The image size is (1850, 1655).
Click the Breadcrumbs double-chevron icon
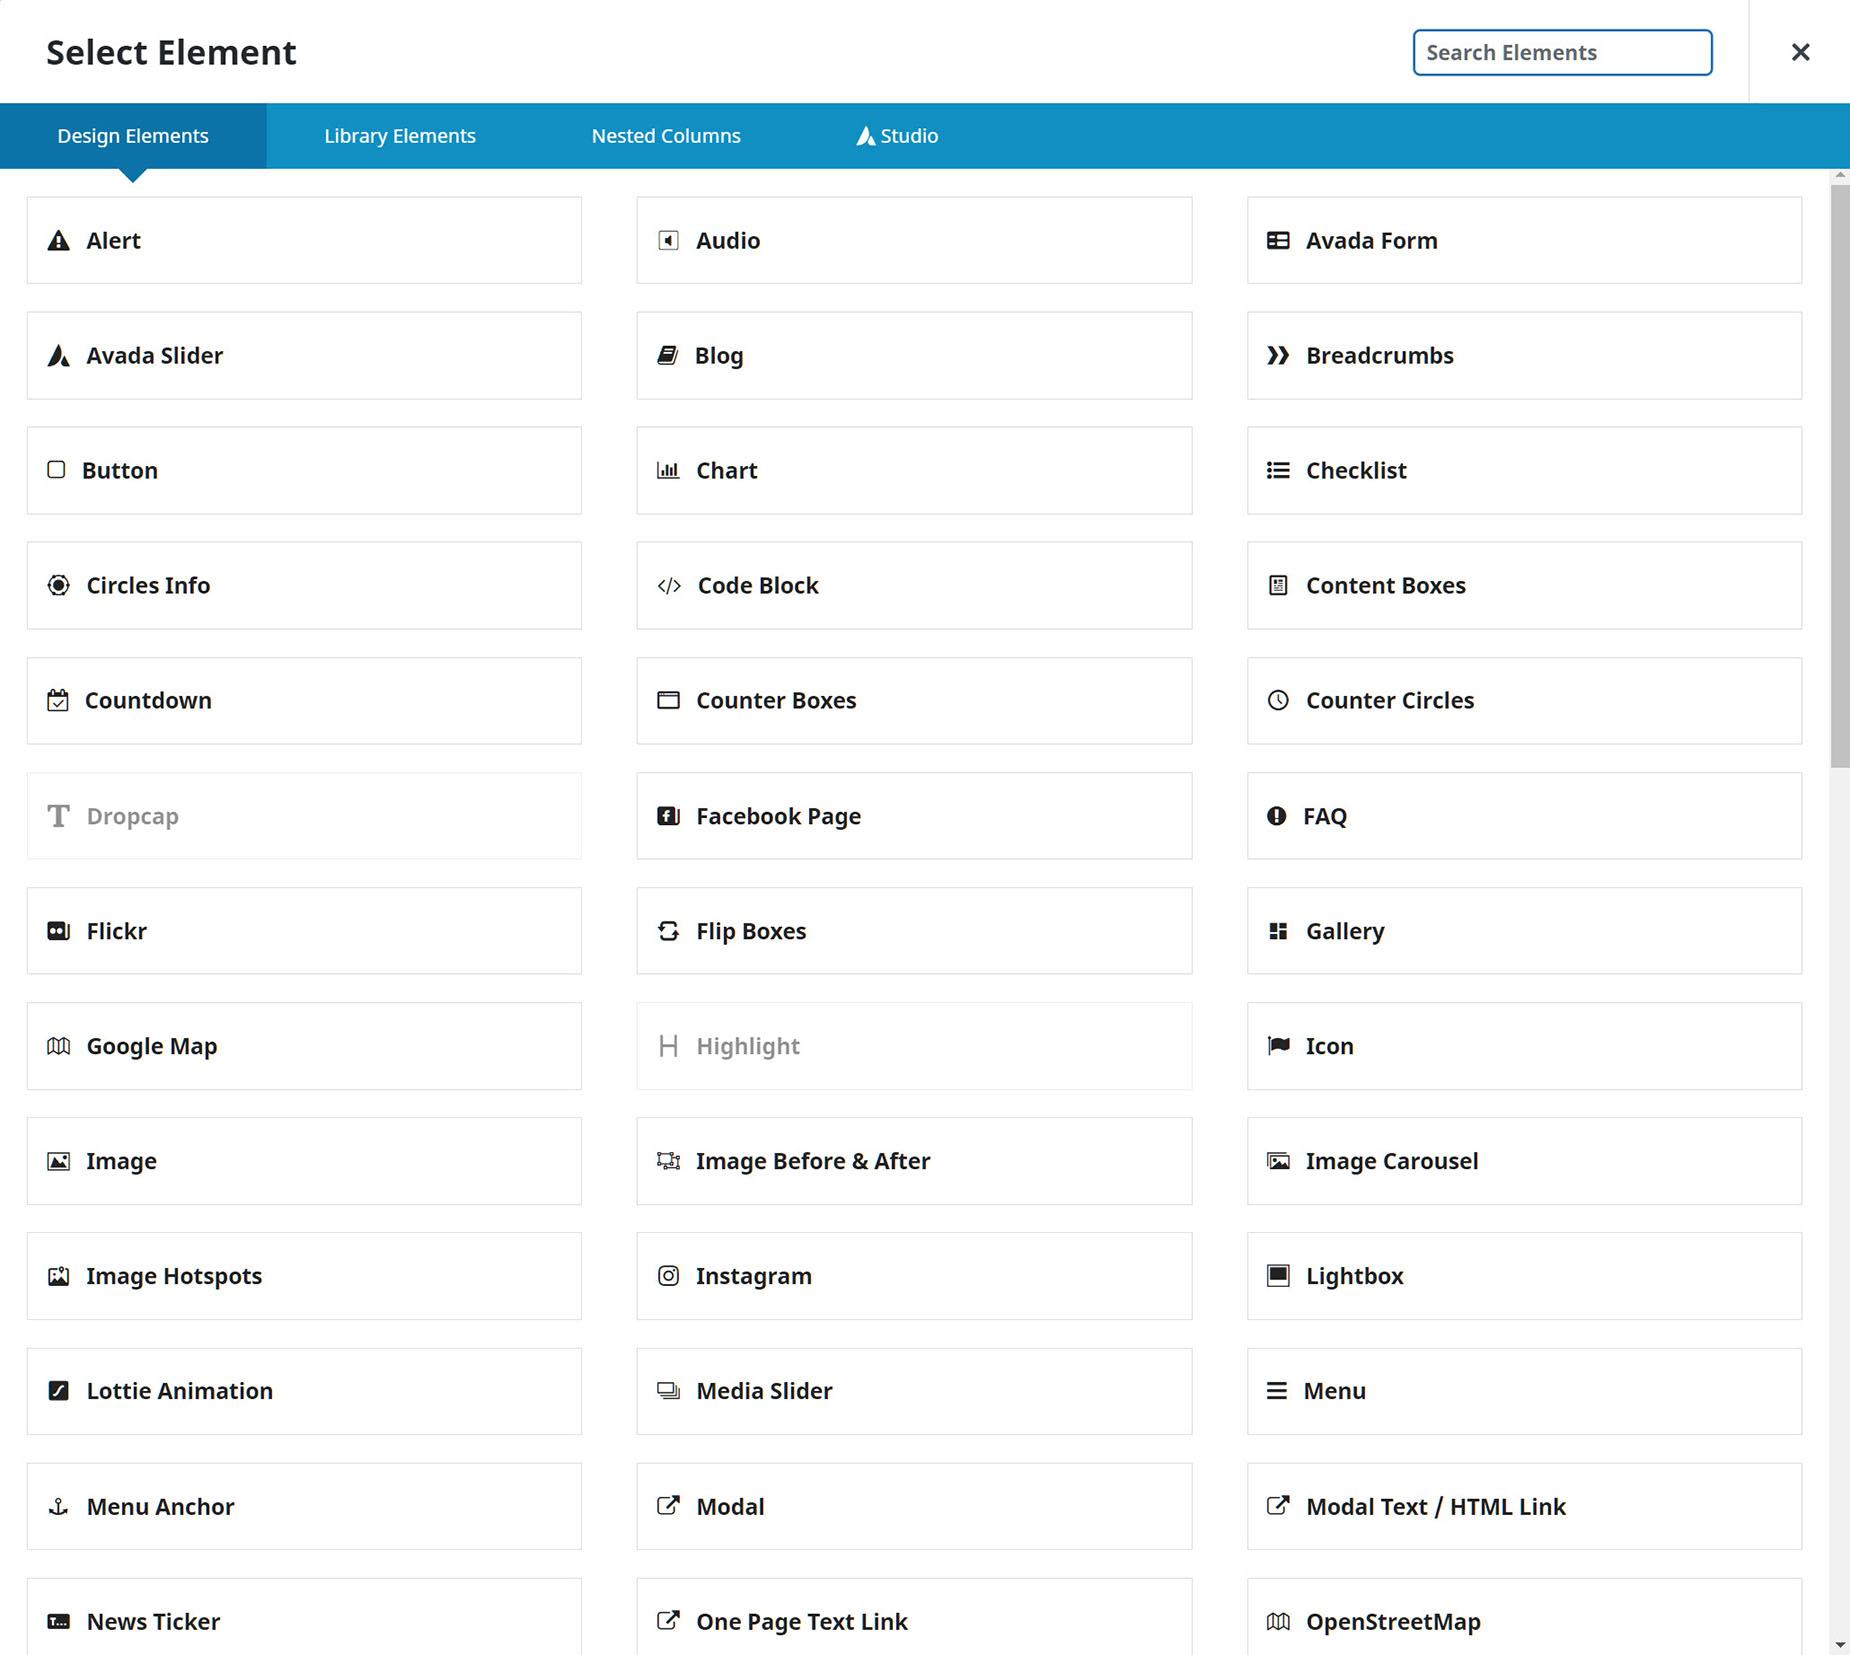coord(1278,356)
